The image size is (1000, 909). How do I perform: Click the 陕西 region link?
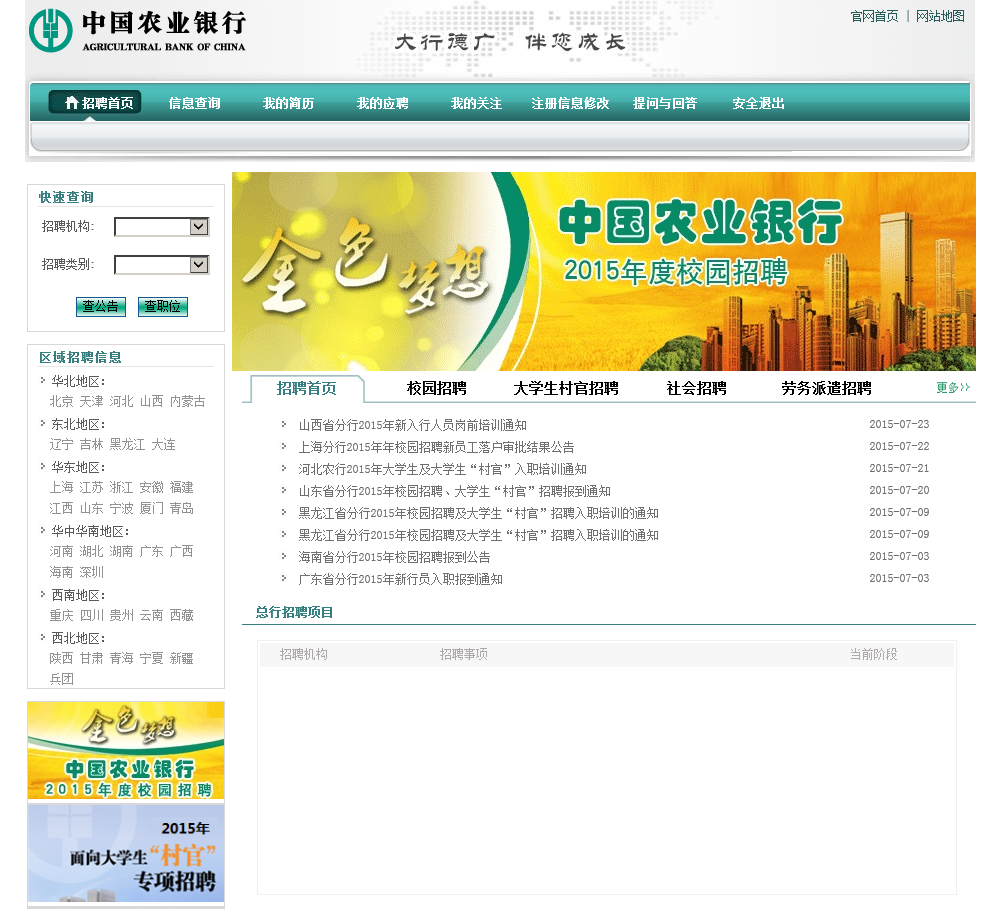[x=61, y=658]
